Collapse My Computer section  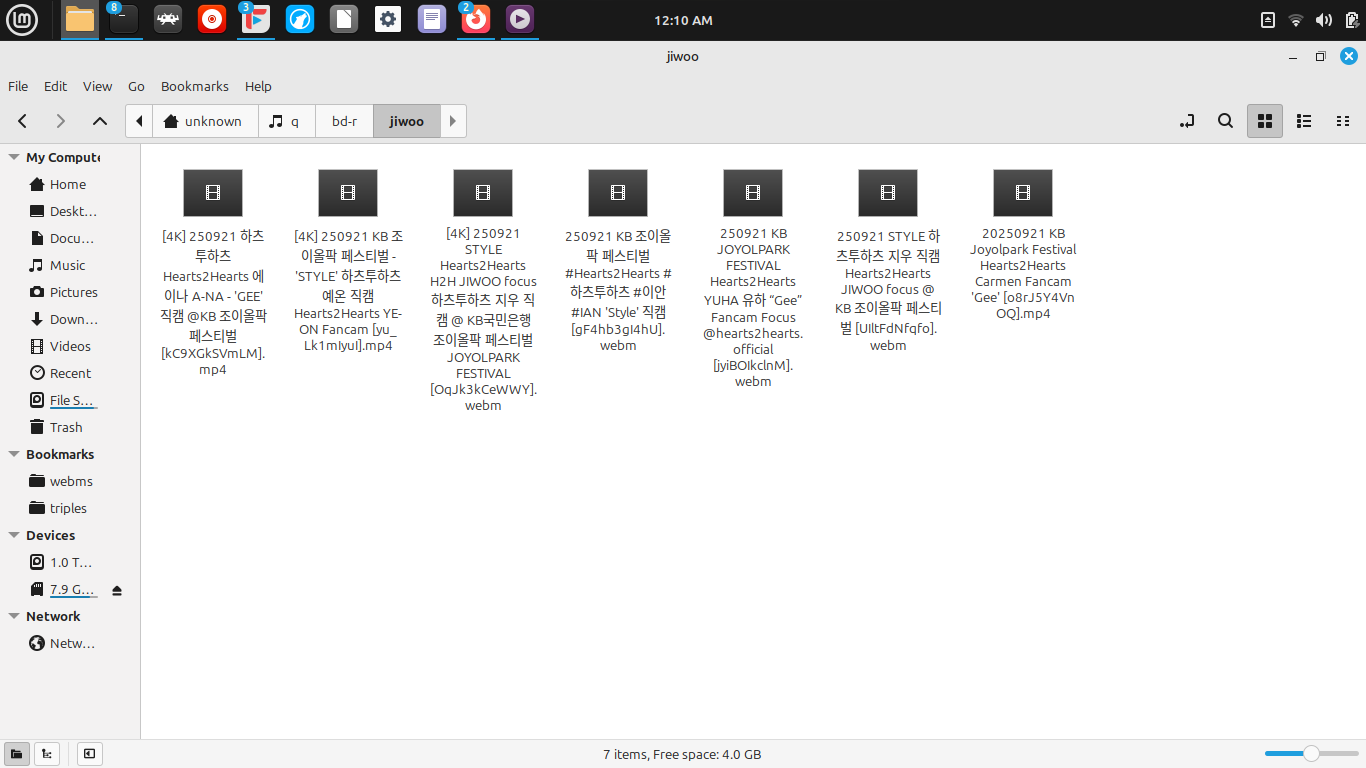(14, 158)
